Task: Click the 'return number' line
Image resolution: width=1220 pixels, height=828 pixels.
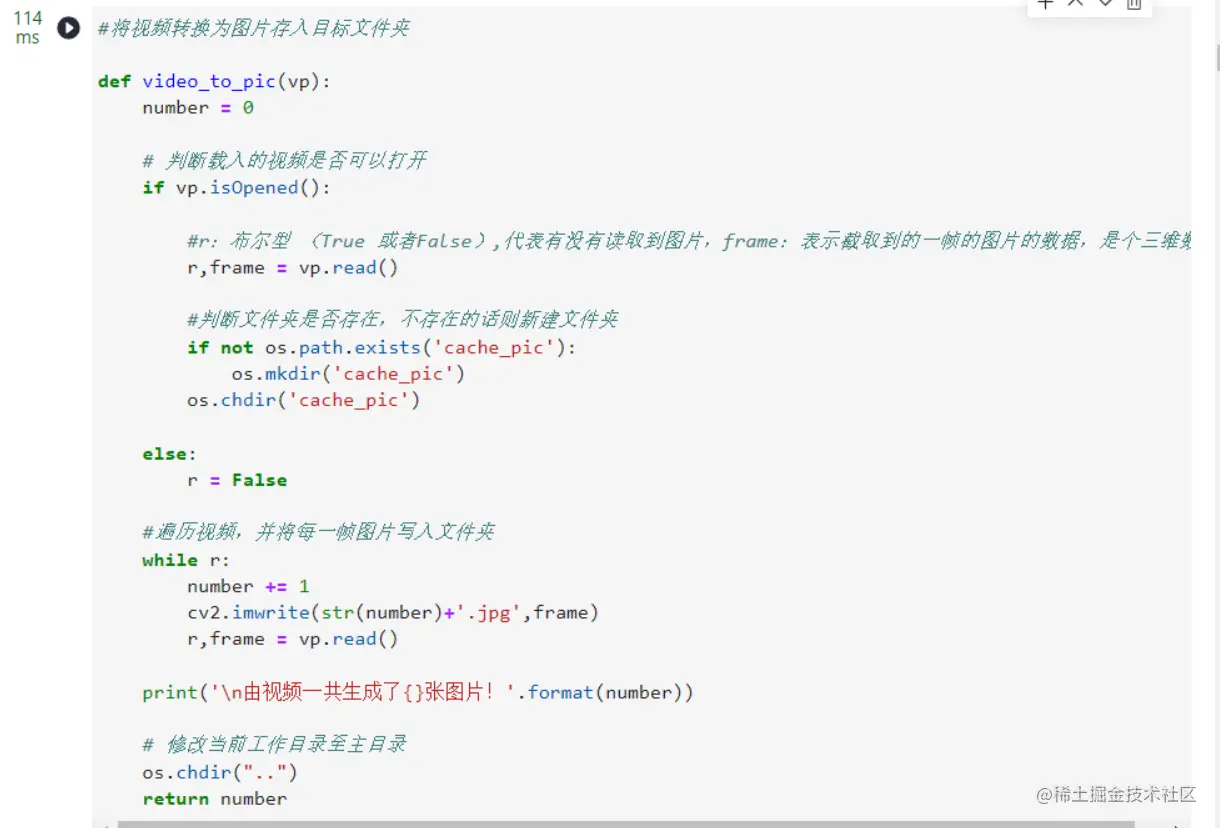Action: pos(214,798)
